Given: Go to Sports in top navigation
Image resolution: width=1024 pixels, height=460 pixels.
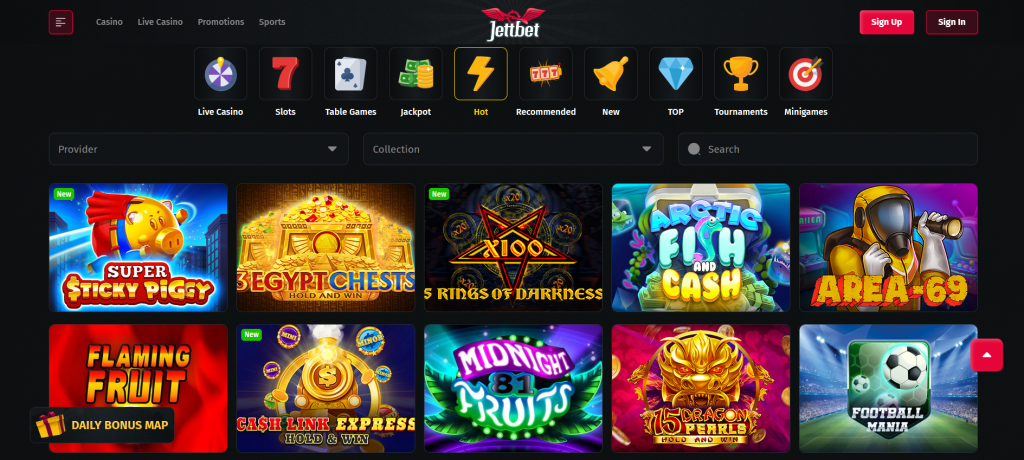Looking at the screenshot, I should [272, 22].
